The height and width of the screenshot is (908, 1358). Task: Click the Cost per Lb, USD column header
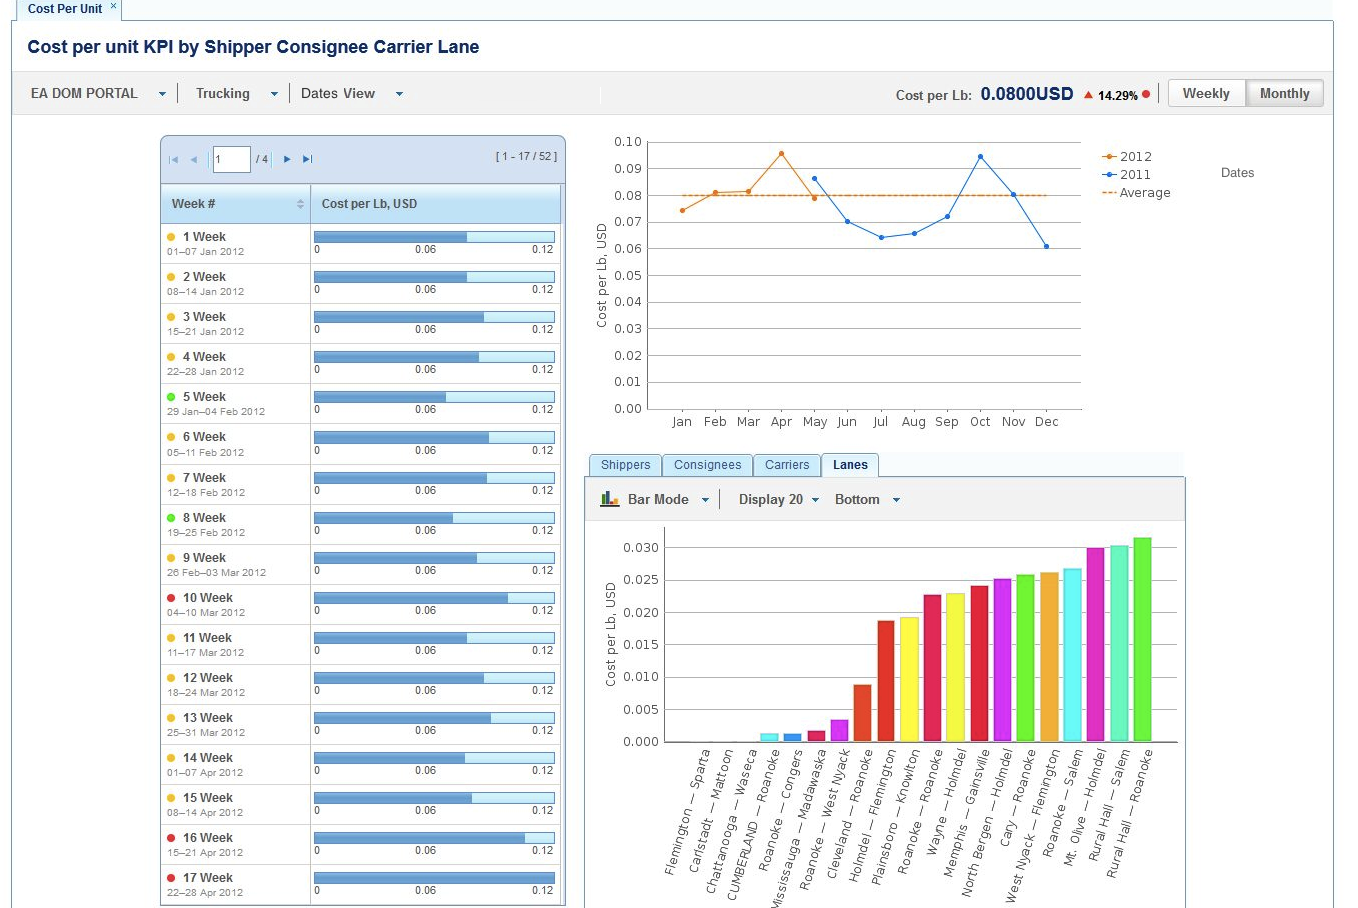pos(436,204)
